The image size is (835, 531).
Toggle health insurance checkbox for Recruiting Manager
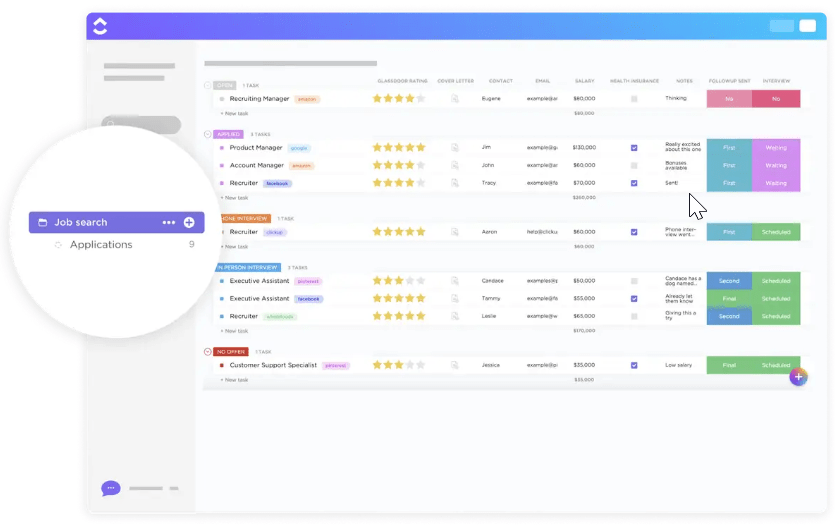634,99
